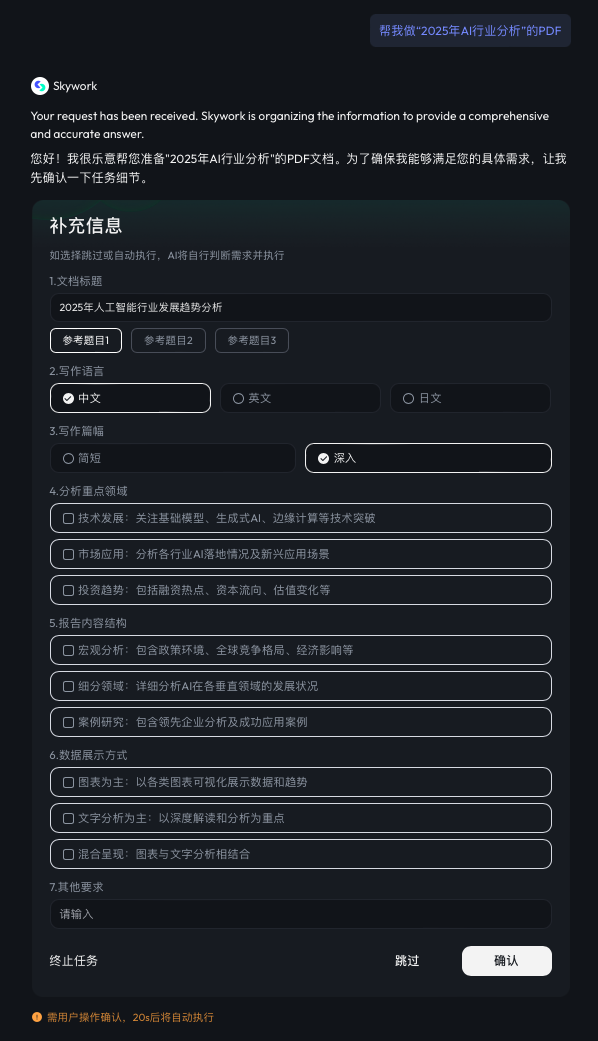The image size is (598, 1041).
Task: Enable the 投资趋势 checkbox option
Action: (301, 590)
